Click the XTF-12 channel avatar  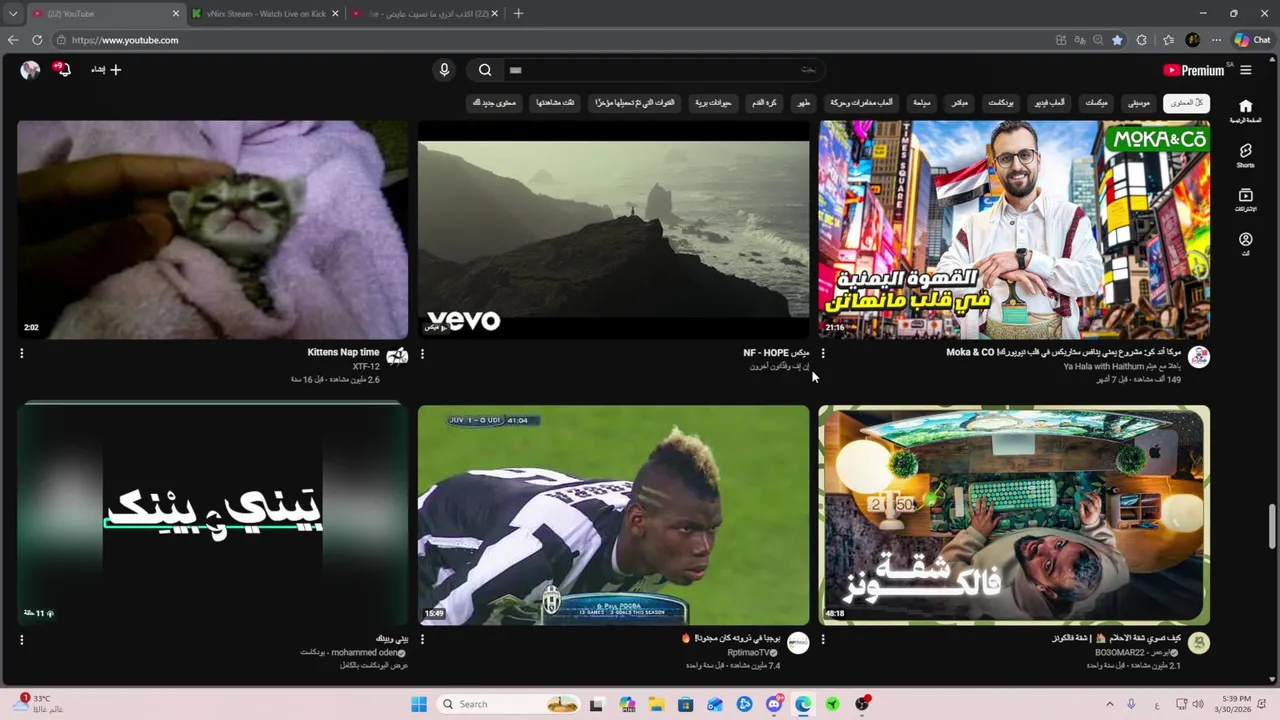[x=397, y=358]
